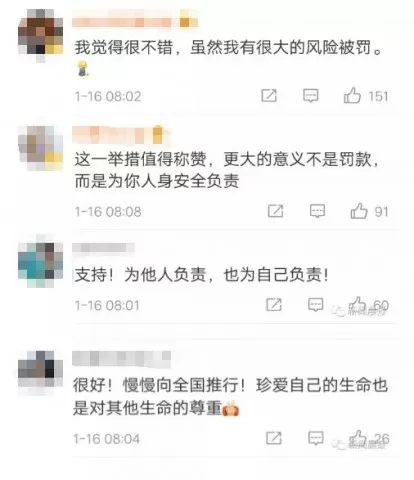Open the comment 很好！慢慢向全国推行
This screenshot has width=414, height=480.
(x=230, y=396)
